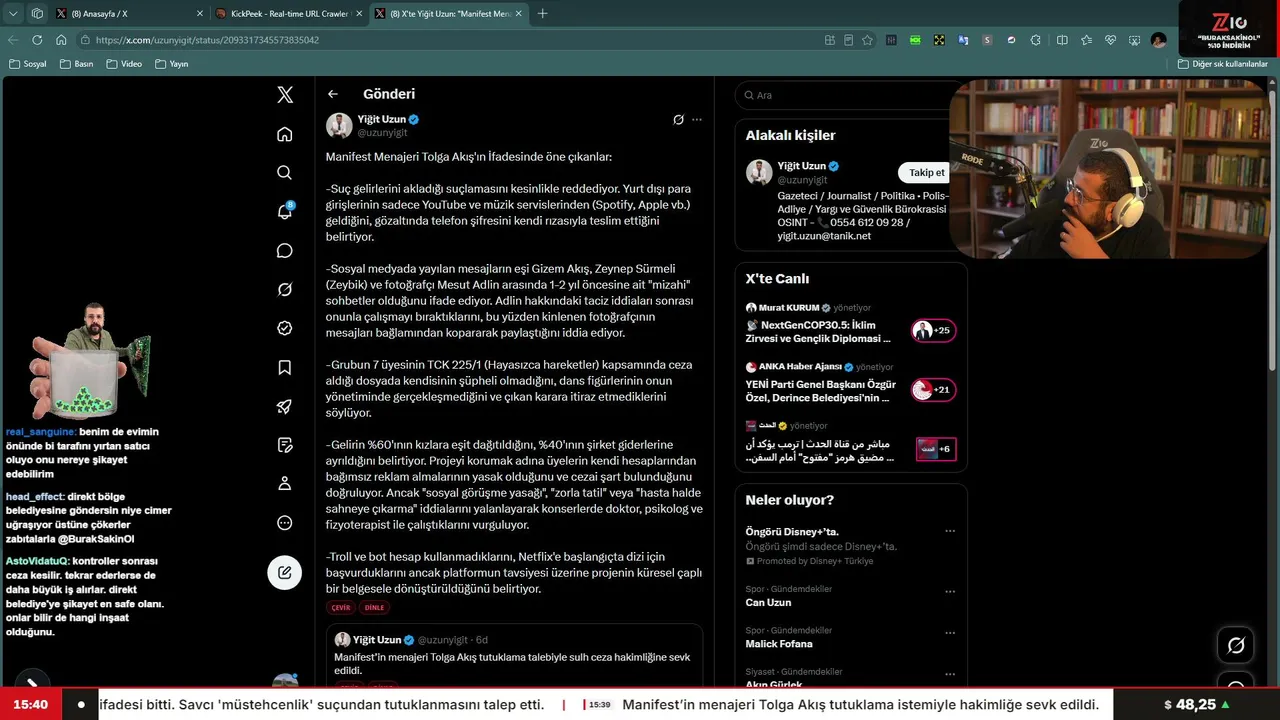1280x720 pixels.
Task: Open the Basın bookmarks folder
Action: click(x=76, y=64)
